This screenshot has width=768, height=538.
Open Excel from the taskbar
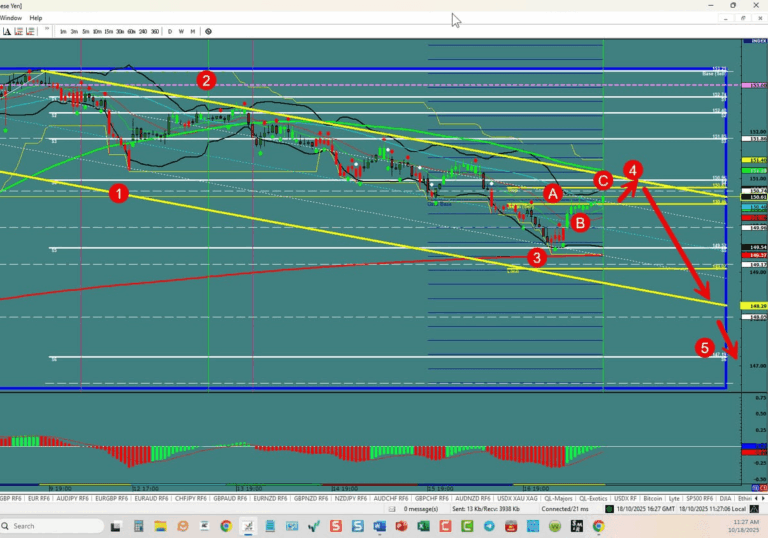423,527
